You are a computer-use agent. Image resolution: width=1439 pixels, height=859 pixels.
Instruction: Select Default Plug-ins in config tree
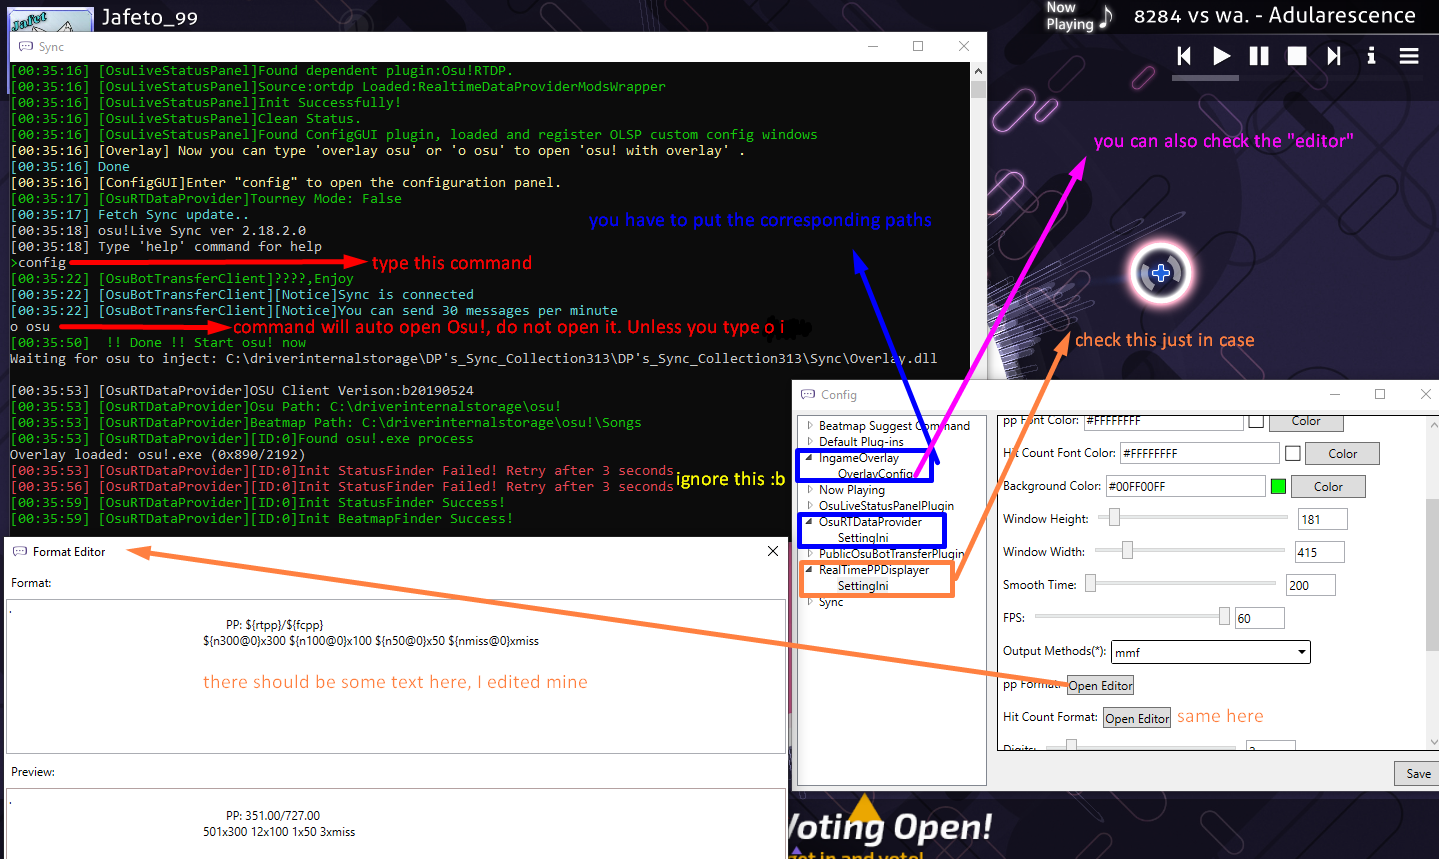[x=861, y=442]
